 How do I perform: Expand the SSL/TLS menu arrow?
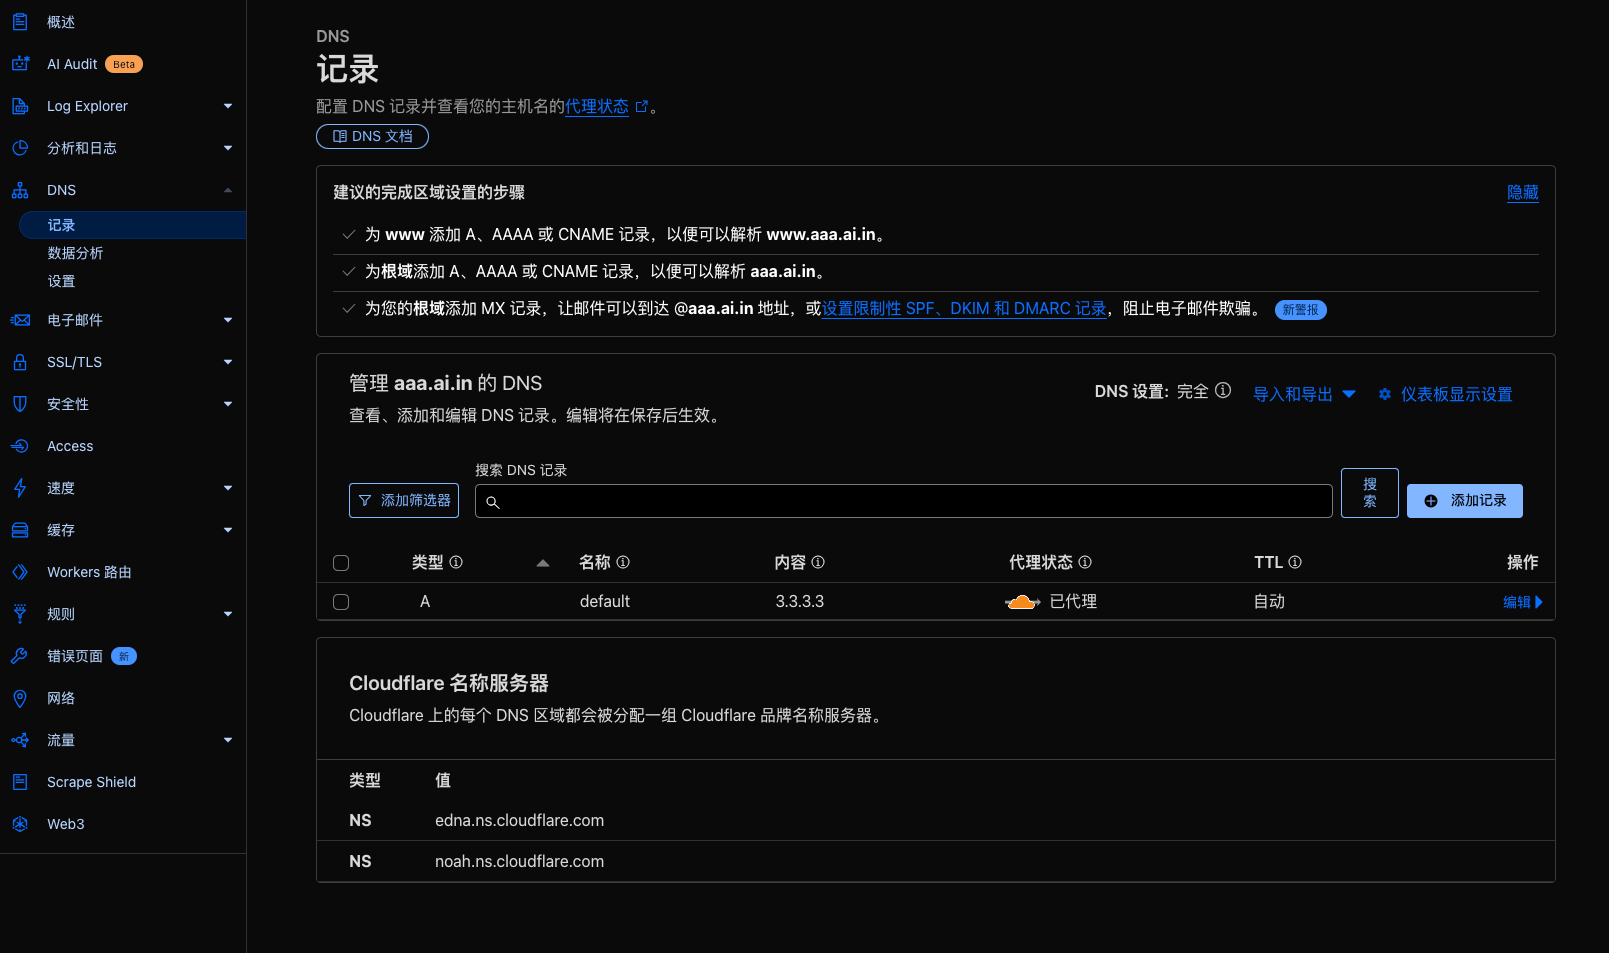coord(228,362)
